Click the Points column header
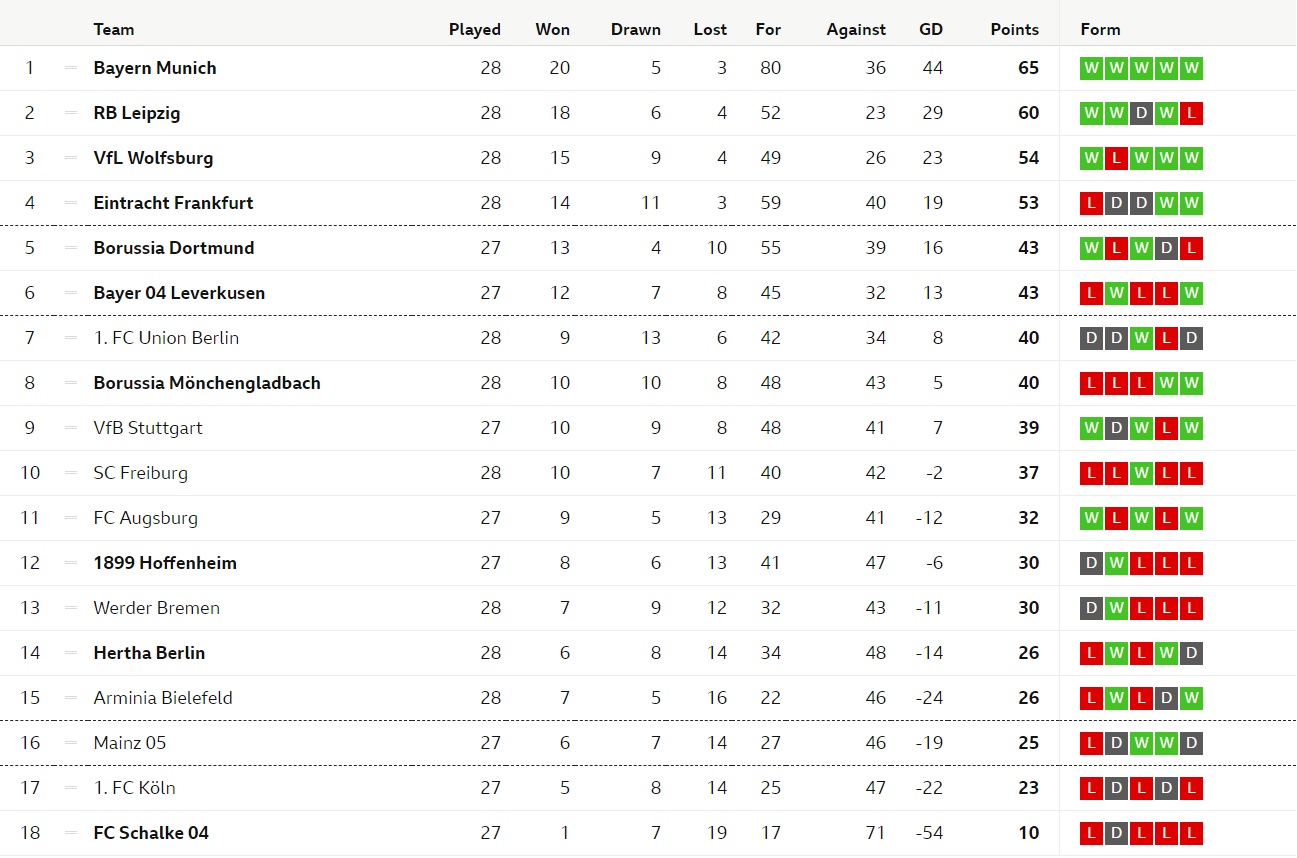This screenshot has width=1297, height=858. [1015, 29]
